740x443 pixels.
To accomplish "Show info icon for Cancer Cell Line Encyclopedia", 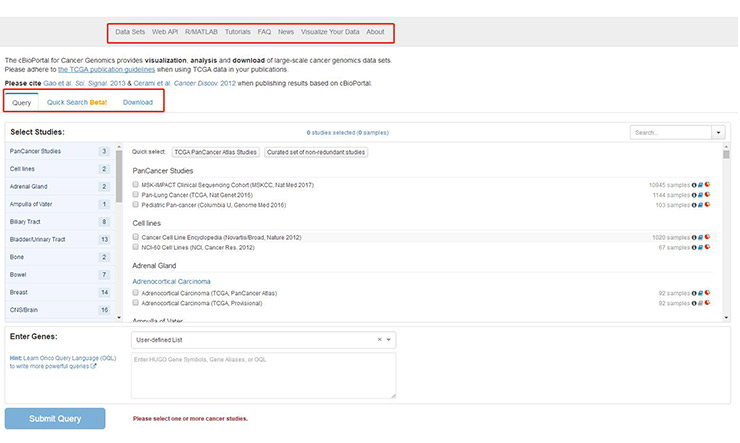I will point(694,237).
